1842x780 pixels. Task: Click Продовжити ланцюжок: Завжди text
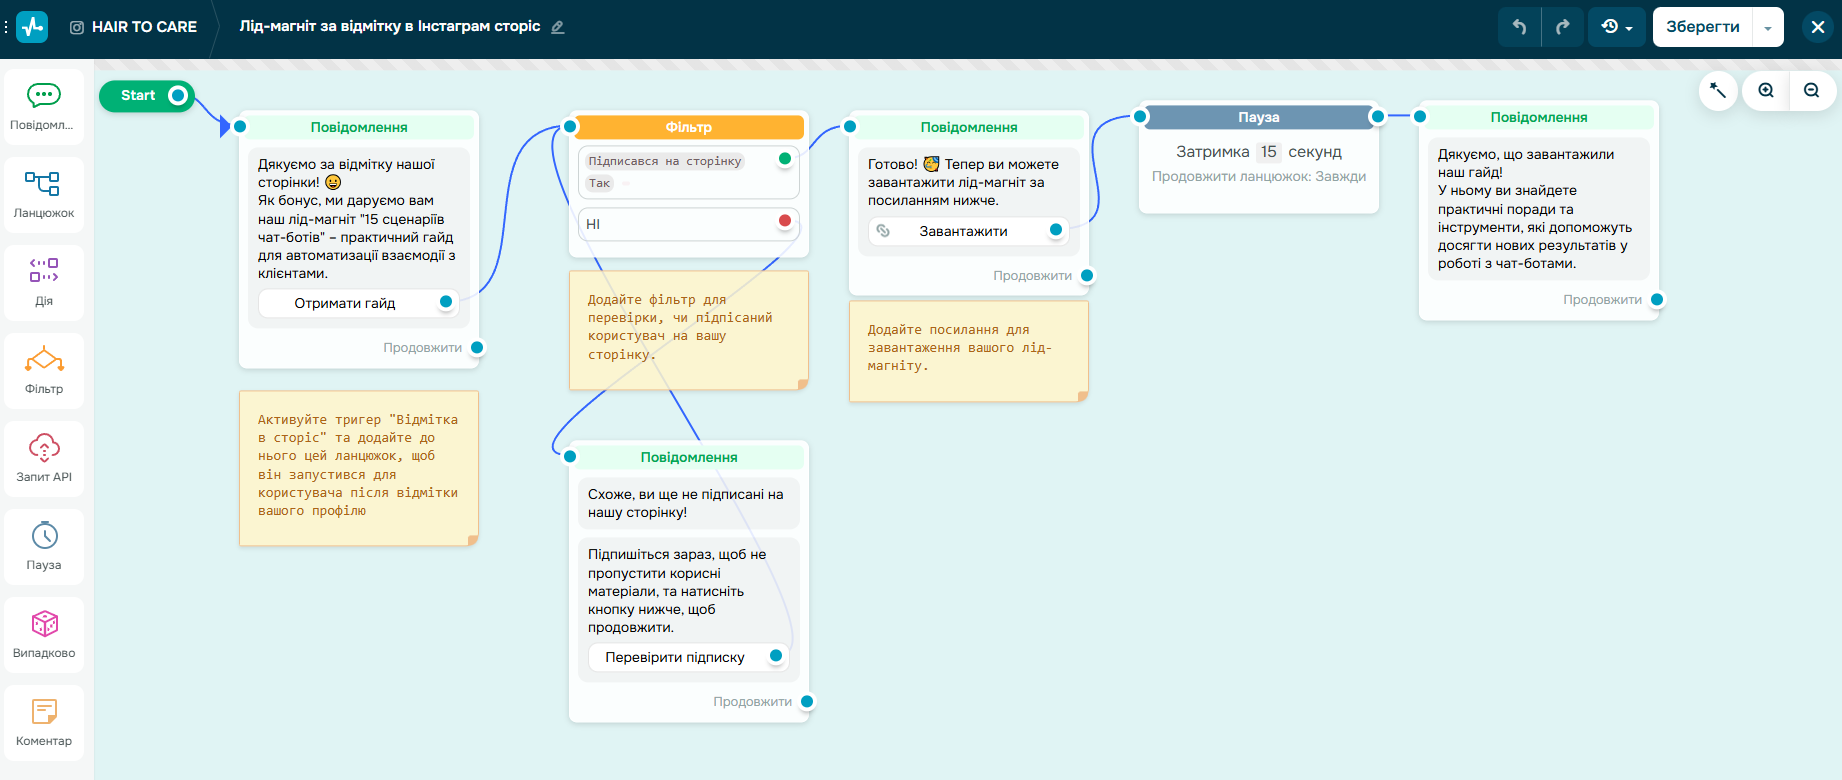[1259, 177]
